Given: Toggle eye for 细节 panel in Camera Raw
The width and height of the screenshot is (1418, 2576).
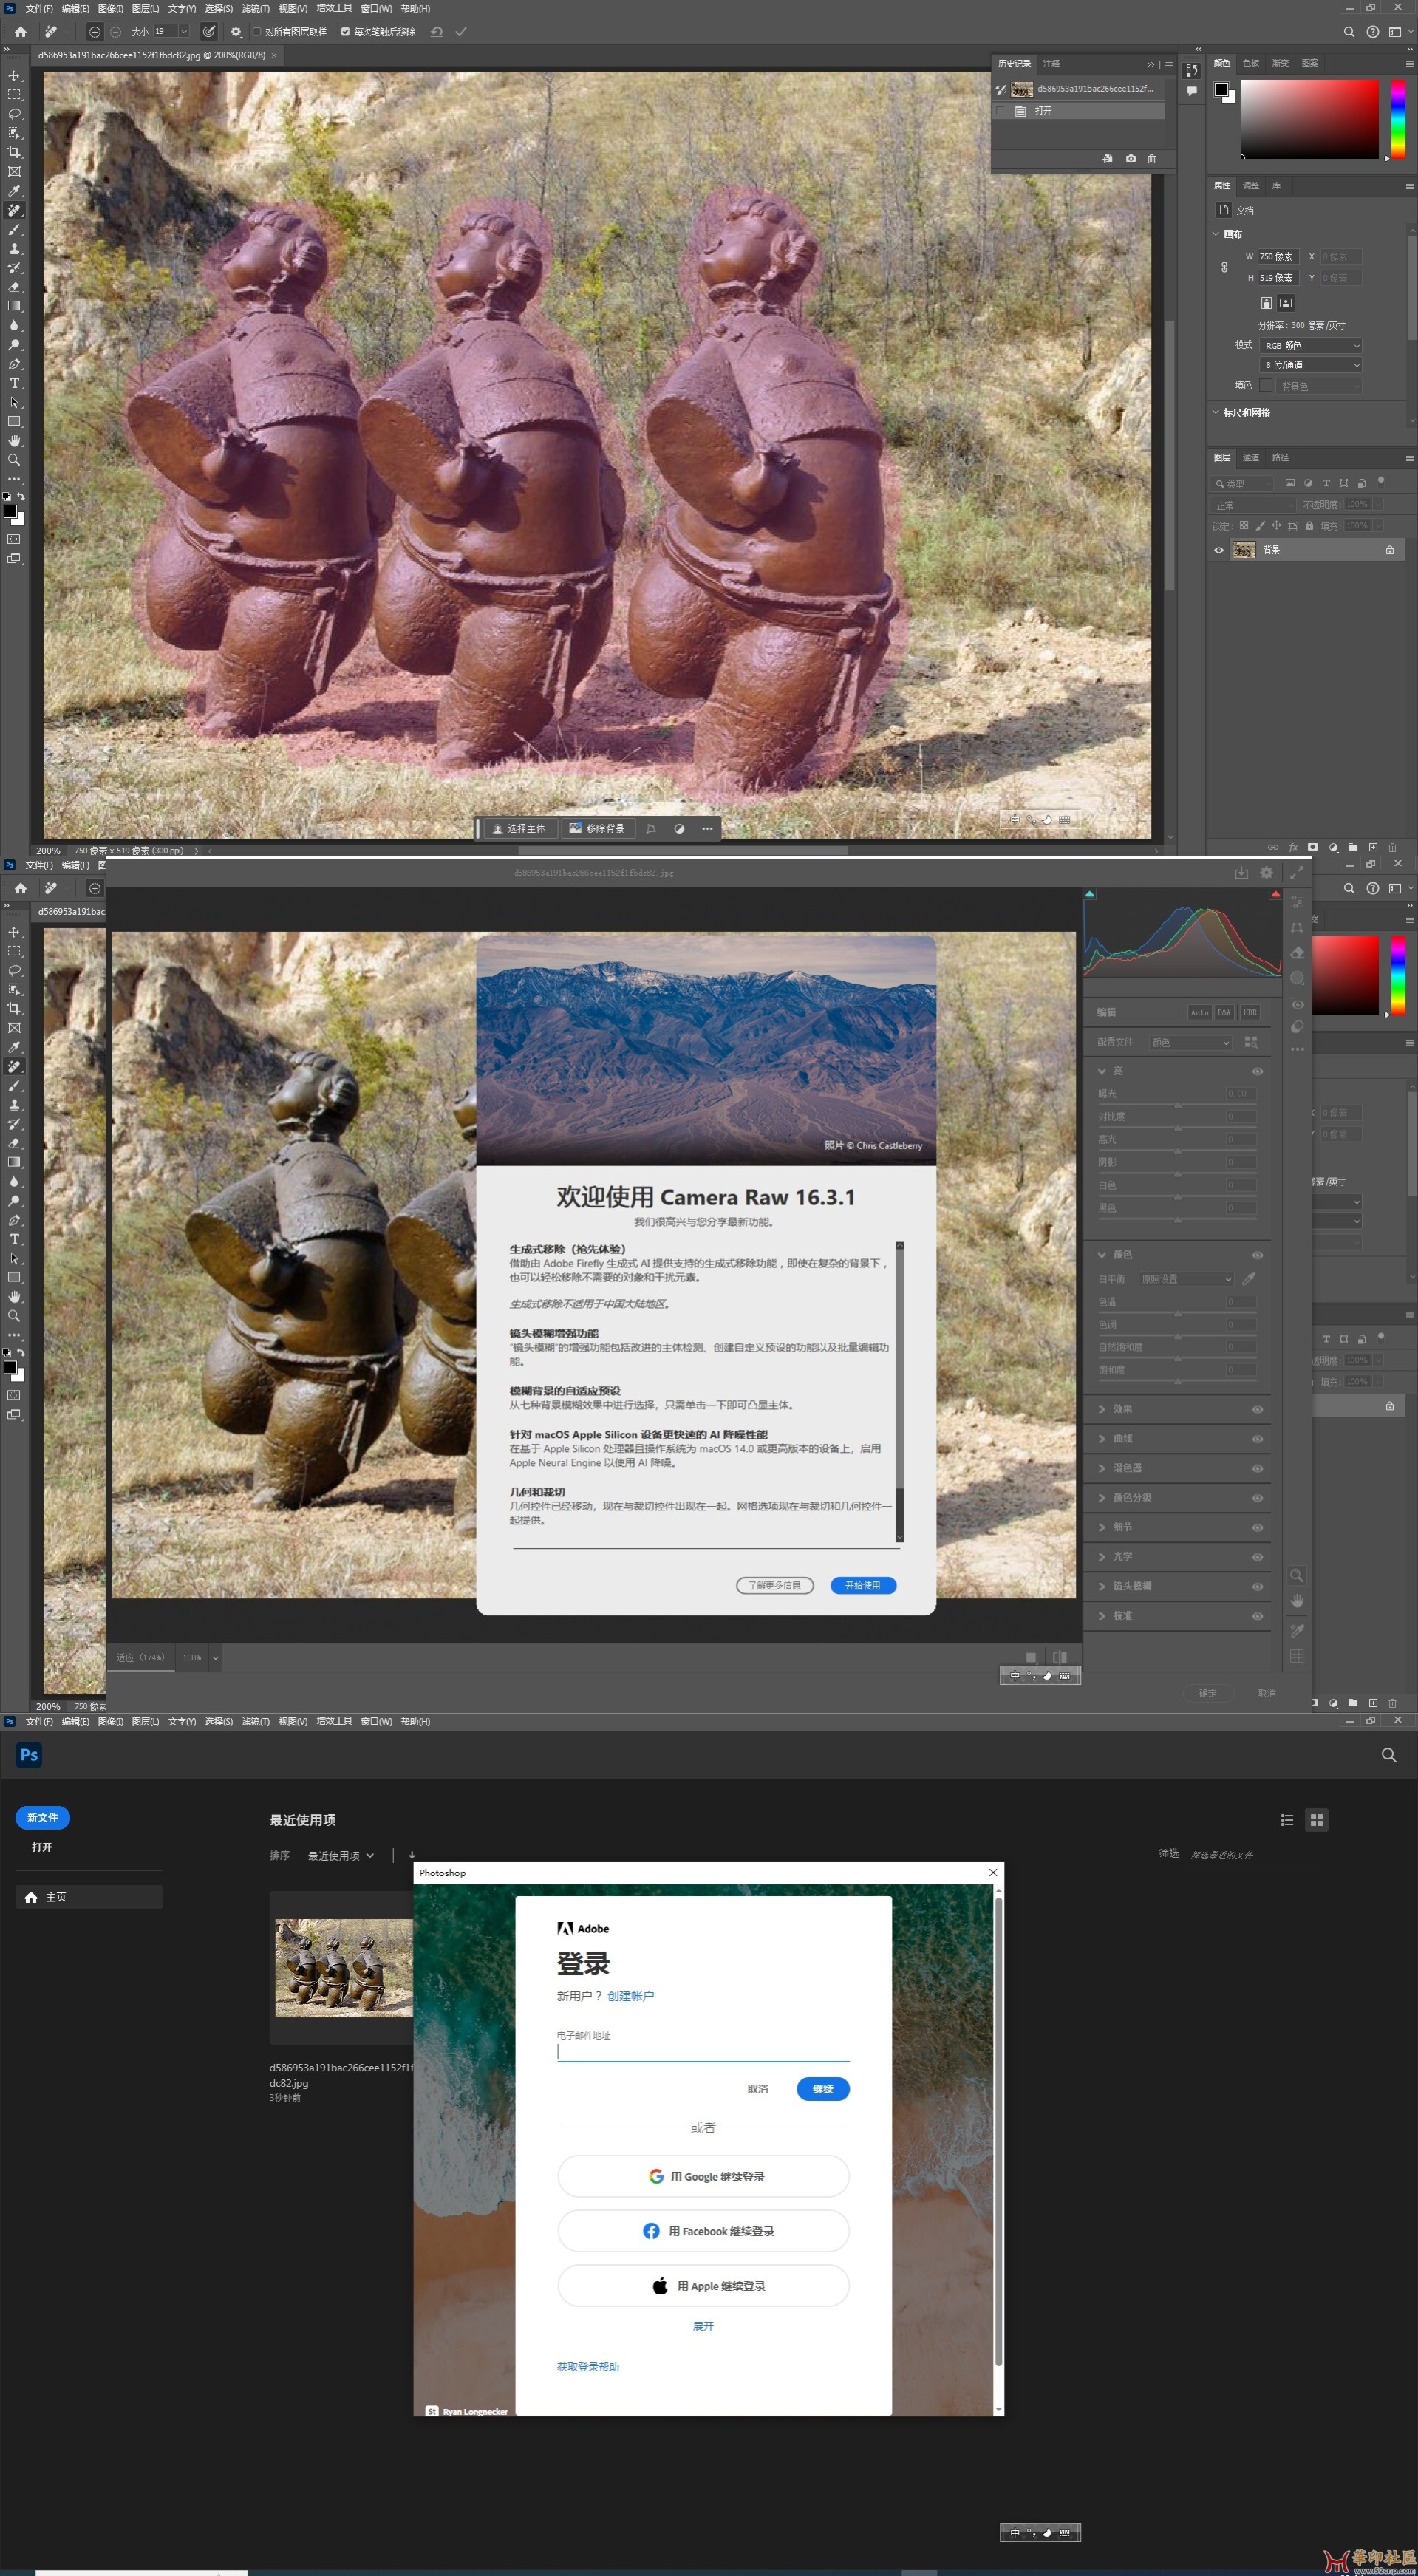Looking at the screenshot, I should pyautogui.click(x=1257, y=1527).
